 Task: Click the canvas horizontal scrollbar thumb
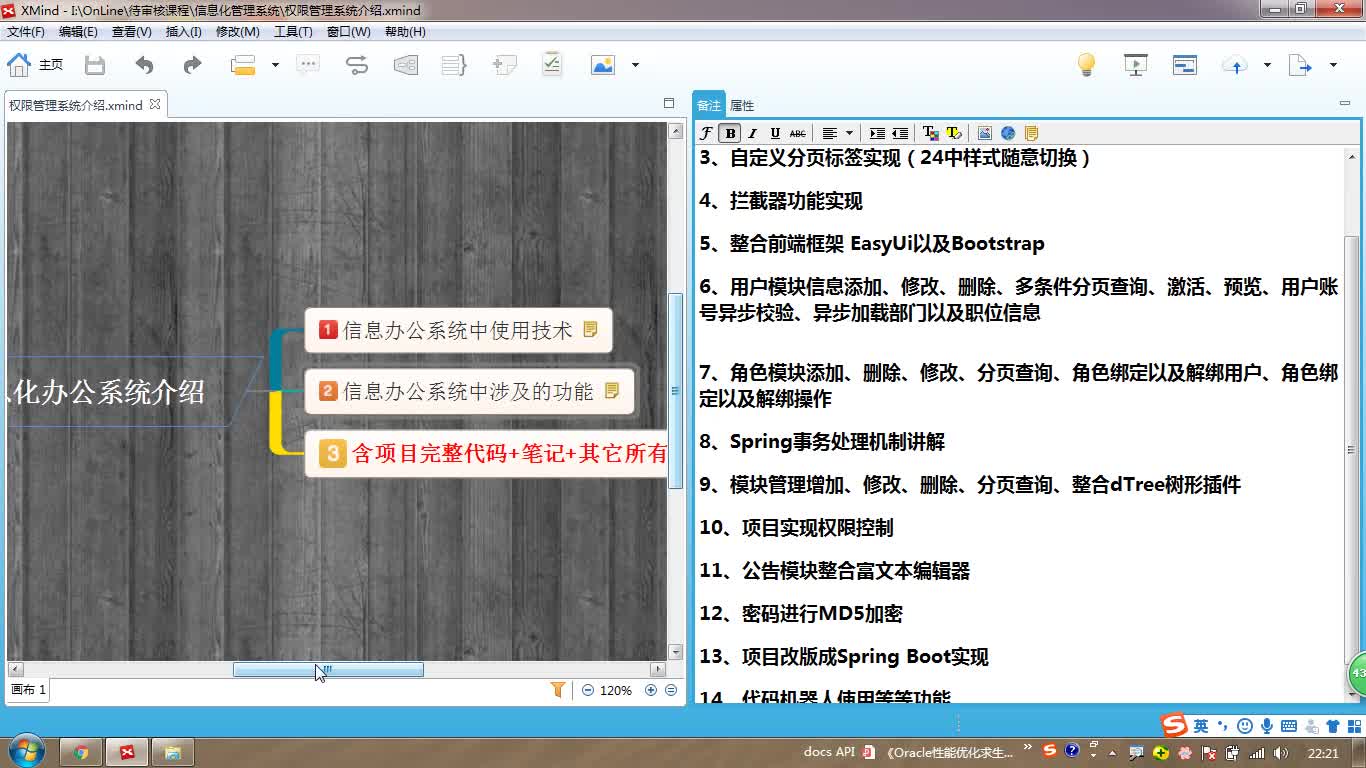pyautogui.click(x=328, y=669)
